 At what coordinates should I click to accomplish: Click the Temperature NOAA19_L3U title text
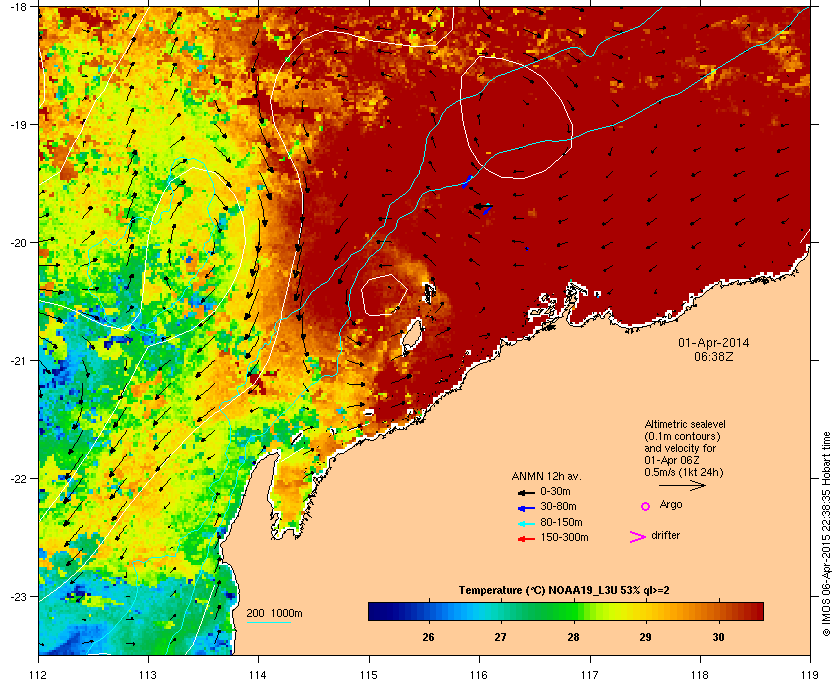click(564, 591)
